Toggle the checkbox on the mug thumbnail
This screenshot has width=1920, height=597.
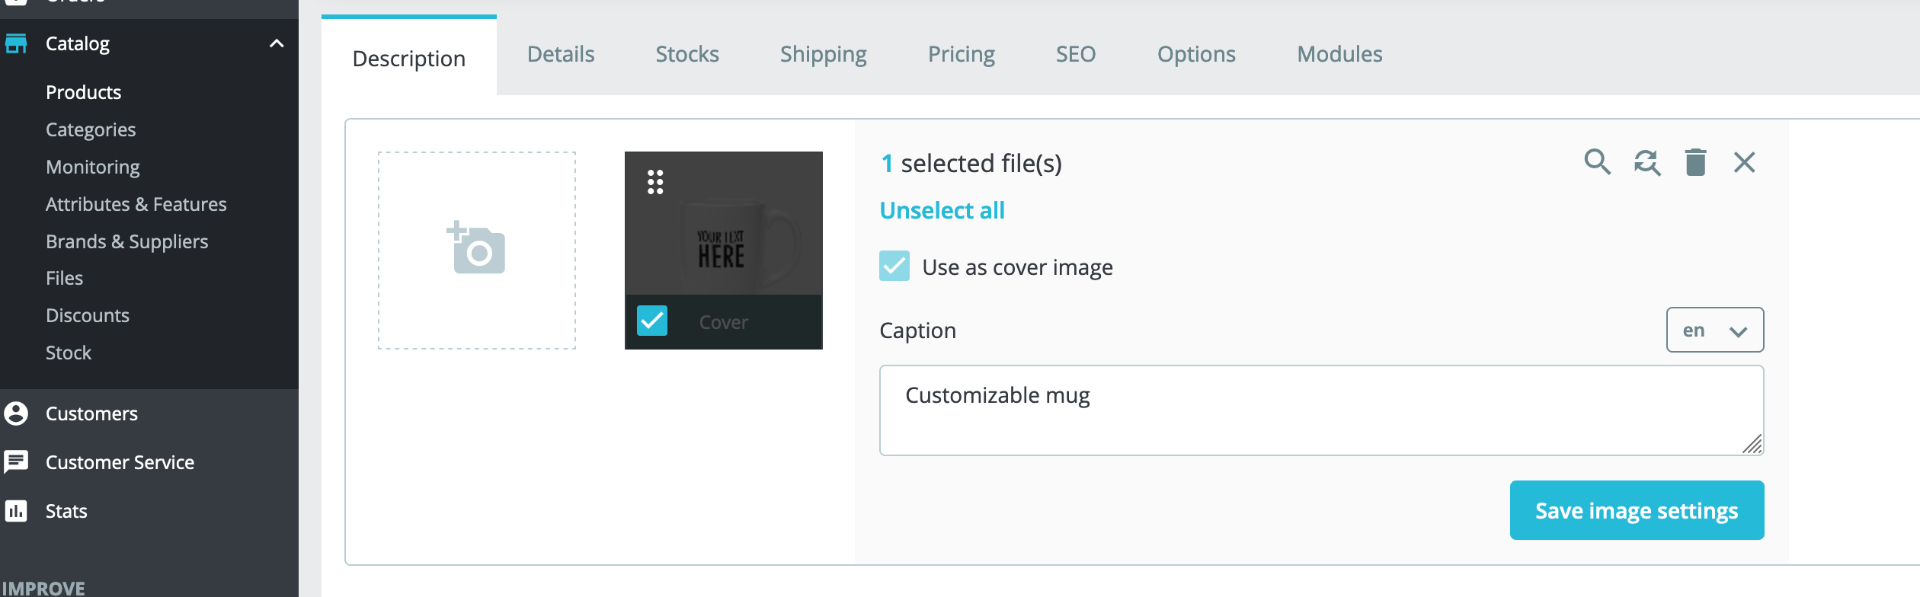pos(652,321)
